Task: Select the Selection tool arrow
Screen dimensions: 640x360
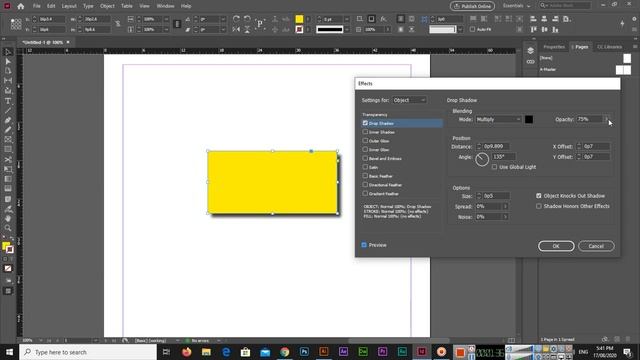Action: tap(8, 52)
